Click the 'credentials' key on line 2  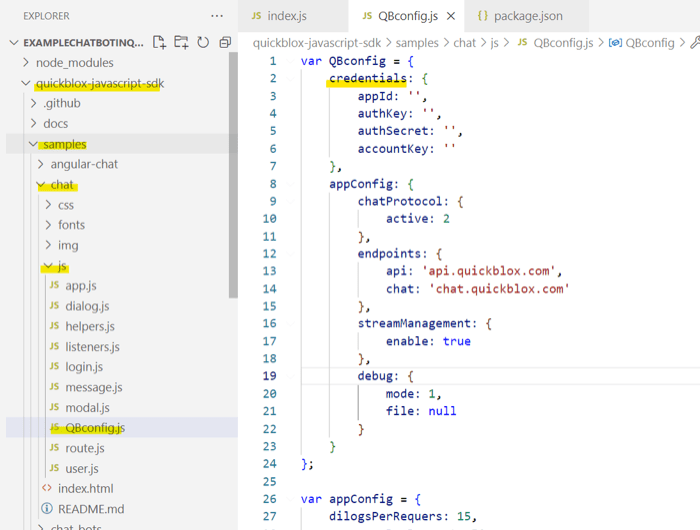(368, 79)
